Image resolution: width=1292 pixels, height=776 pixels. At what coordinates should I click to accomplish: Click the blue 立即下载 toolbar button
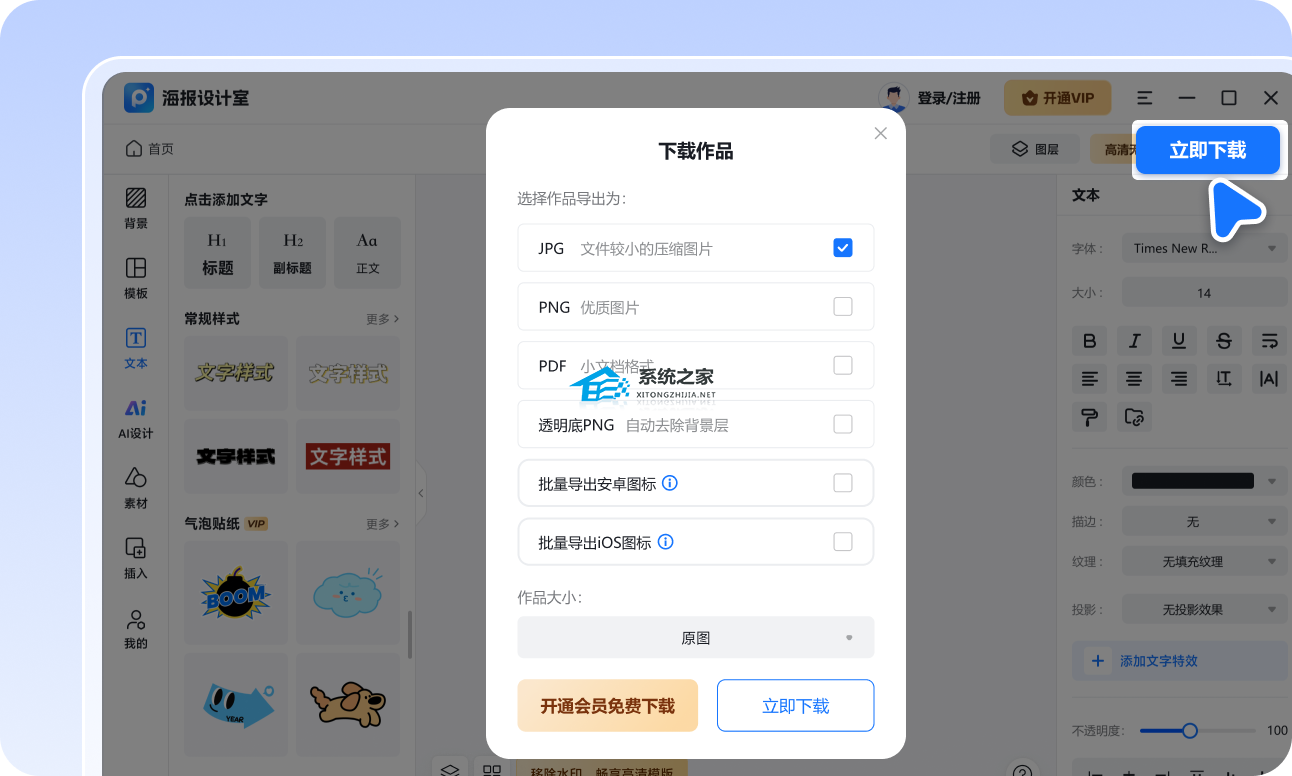coord(1208,151)
